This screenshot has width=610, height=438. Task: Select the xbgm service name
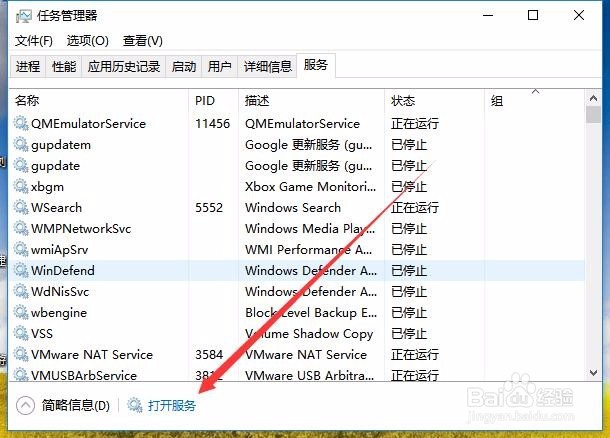pyautogui.click(x=47, y=187)
